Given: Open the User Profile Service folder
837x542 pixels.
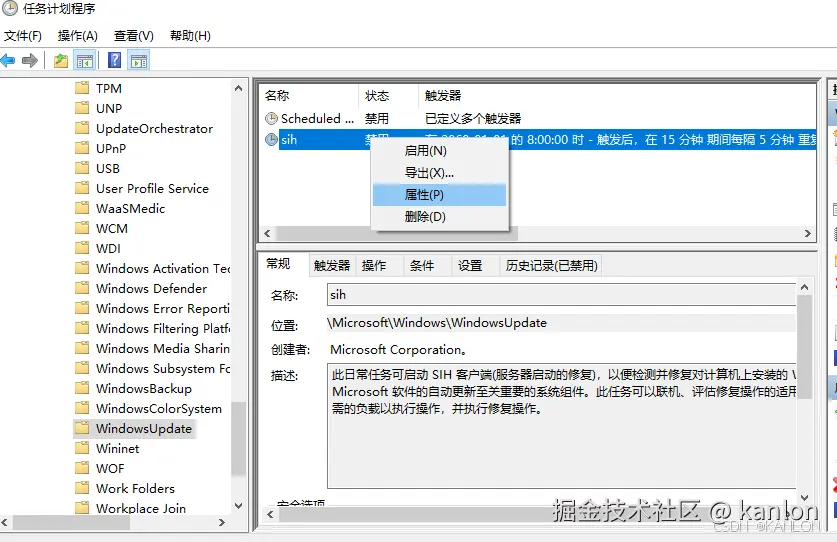Looking at the screenshot, I should click(152, 188).
